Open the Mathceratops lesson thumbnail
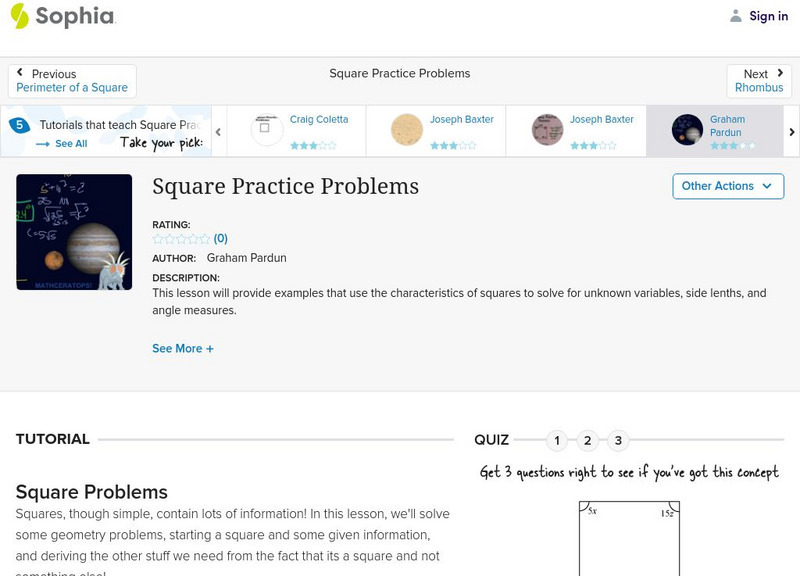Image resolution: width=800 pixels, height=576 pixels. coord(74,232)
